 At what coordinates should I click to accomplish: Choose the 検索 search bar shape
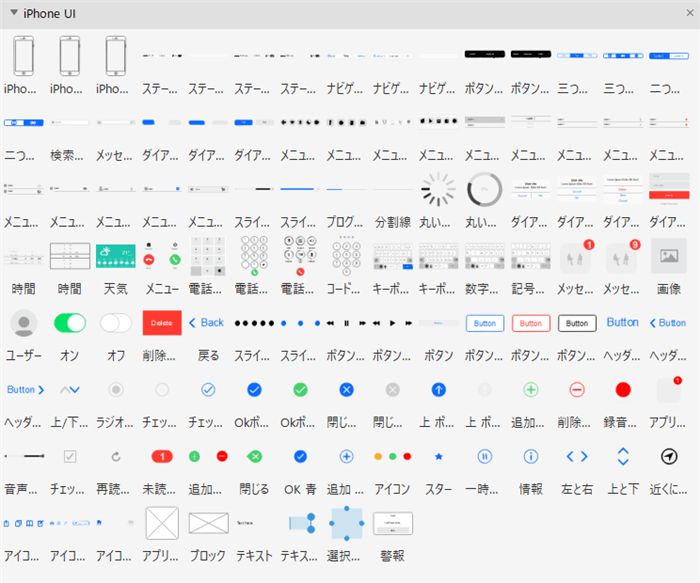(x=70, y=122)
